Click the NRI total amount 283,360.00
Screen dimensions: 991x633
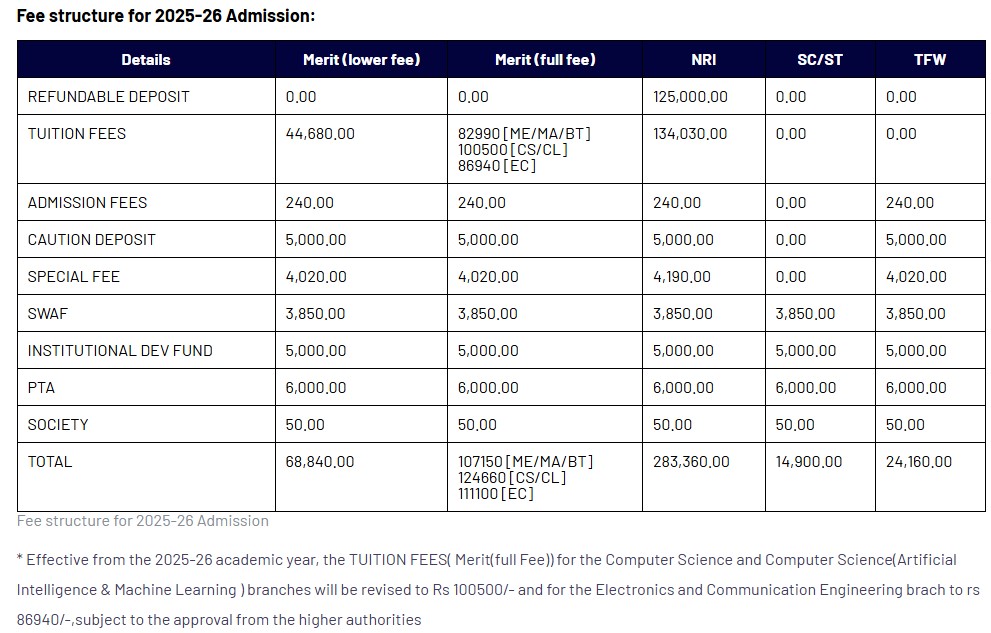coord(691,462)
